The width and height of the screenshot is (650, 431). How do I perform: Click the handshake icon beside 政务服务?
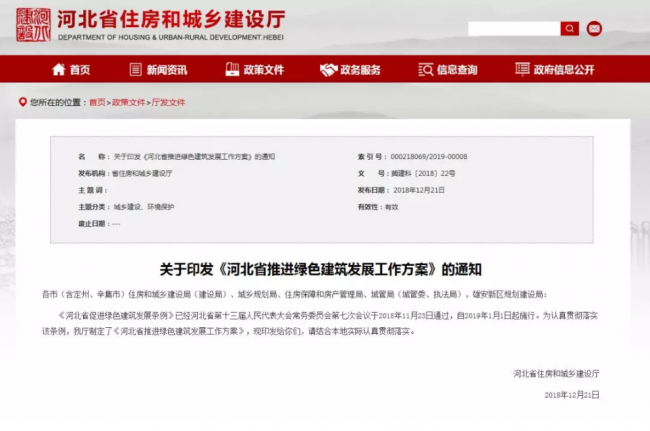[328, 69]
